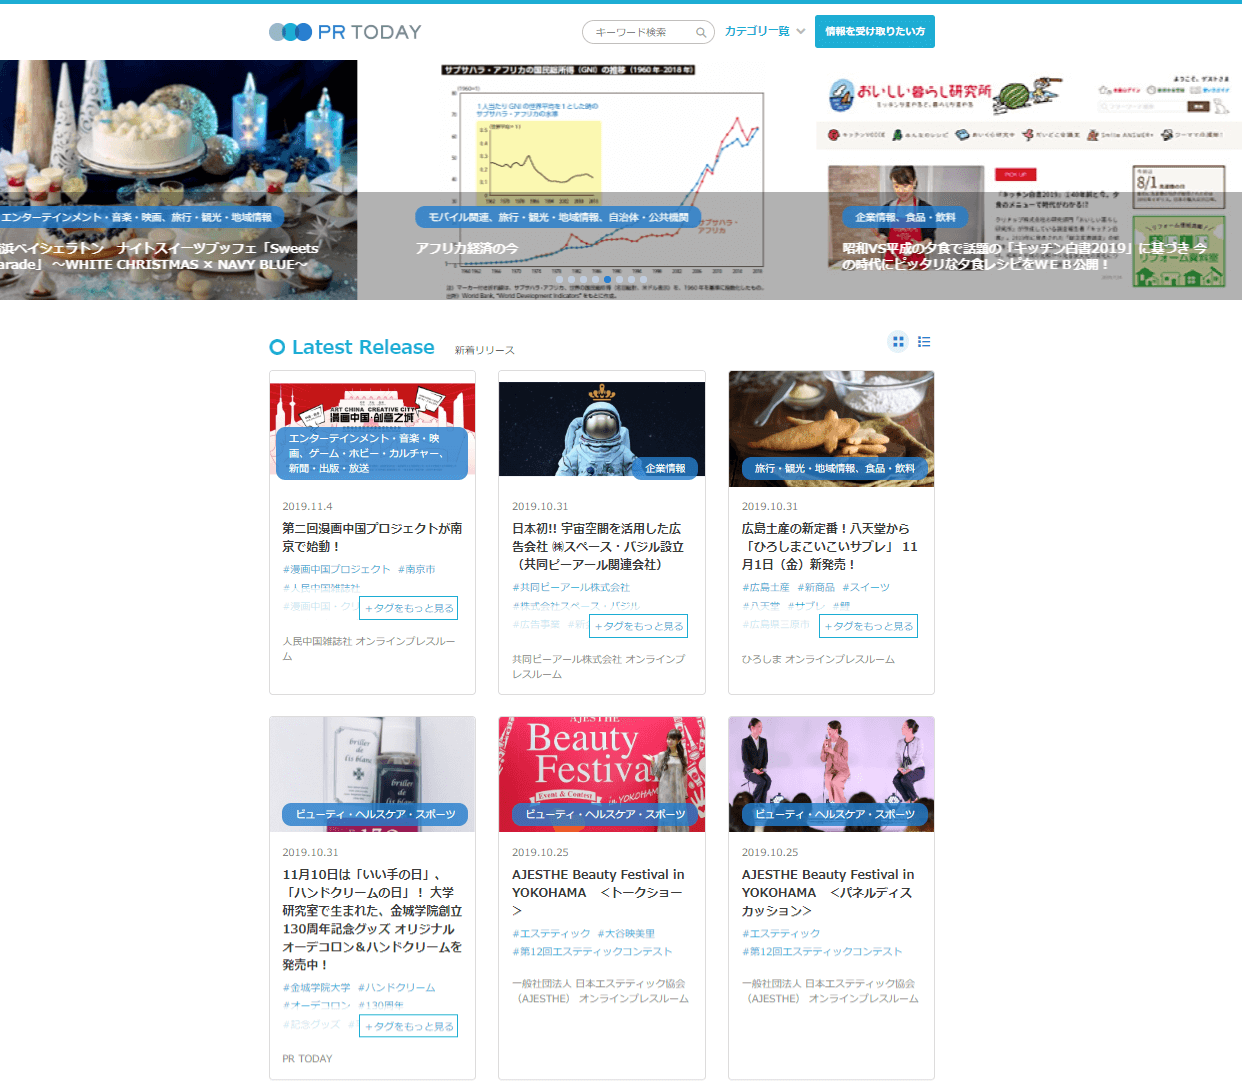Click 企業情報、食品・飲料 badge on carousel
The height and width of the screenshot is (1086, 1242).
click(905, 217)
